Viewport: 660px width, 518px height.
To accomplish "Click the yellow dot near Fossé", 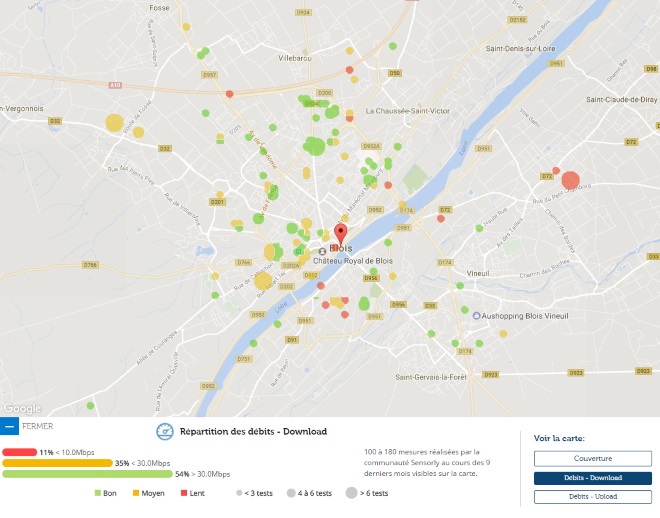I will click(186, 27).
